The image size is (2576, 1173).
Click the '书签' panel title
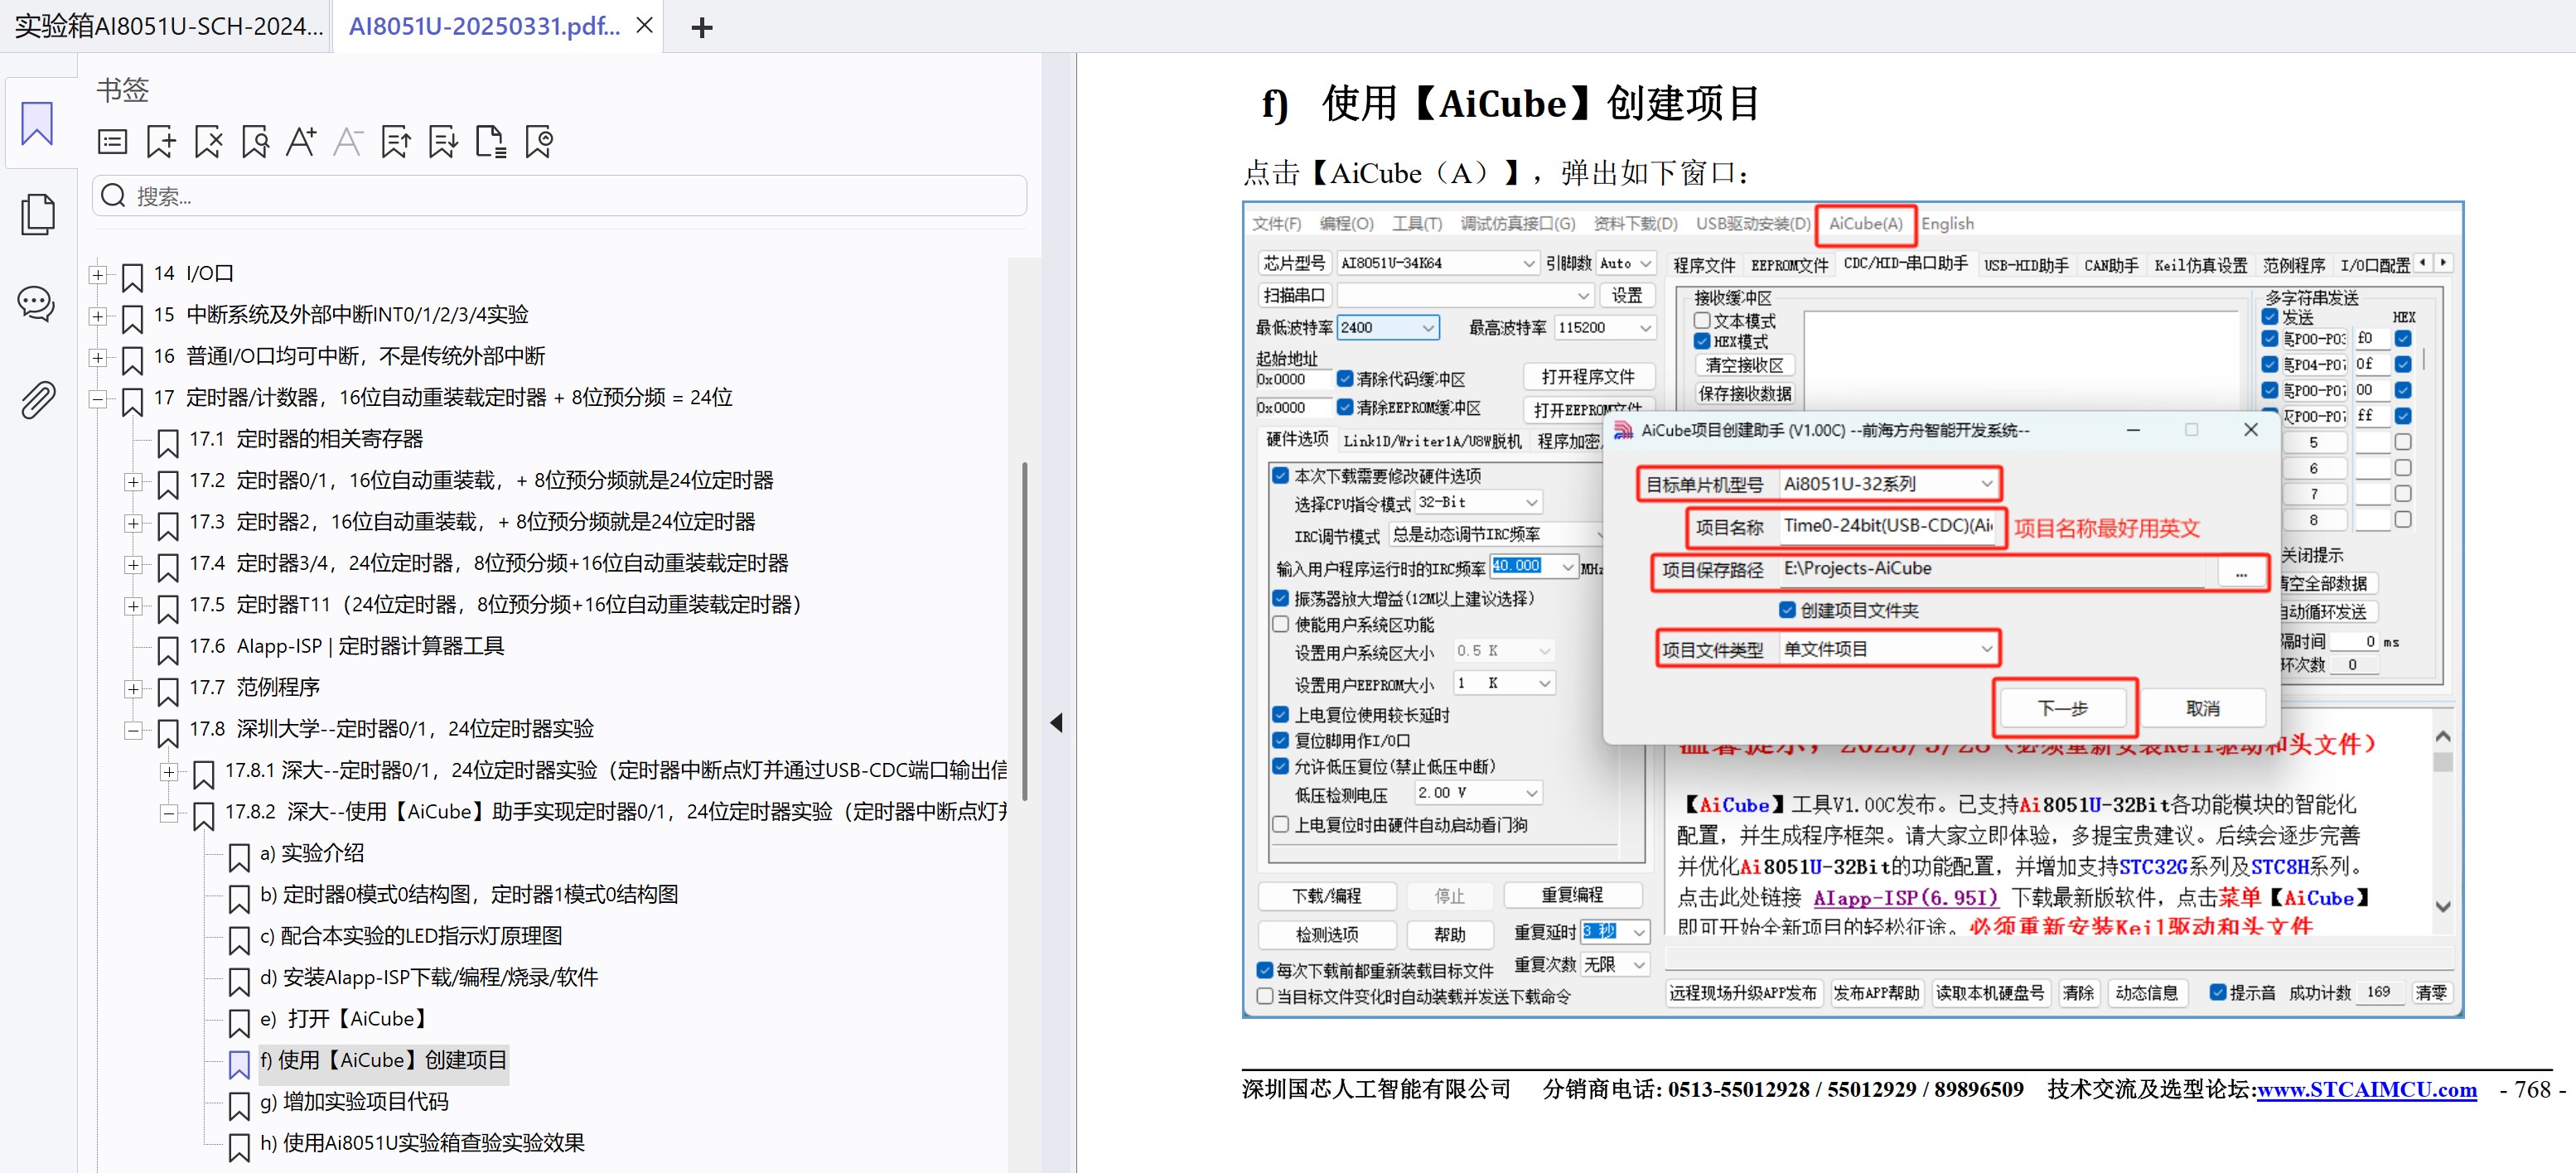[x=123, y=90]
